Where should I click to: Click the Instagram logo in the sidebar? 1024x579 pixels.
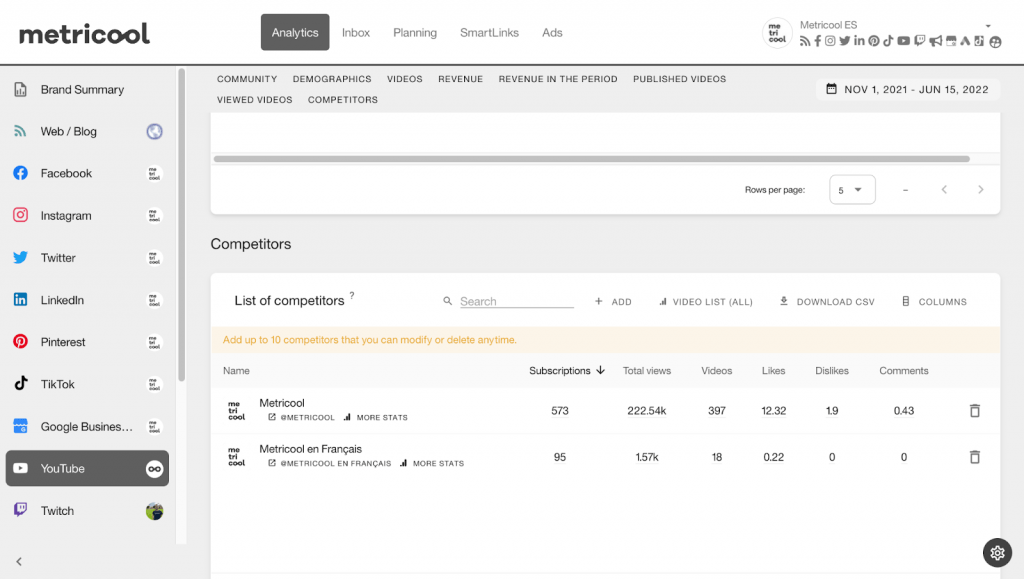[20, 215]
